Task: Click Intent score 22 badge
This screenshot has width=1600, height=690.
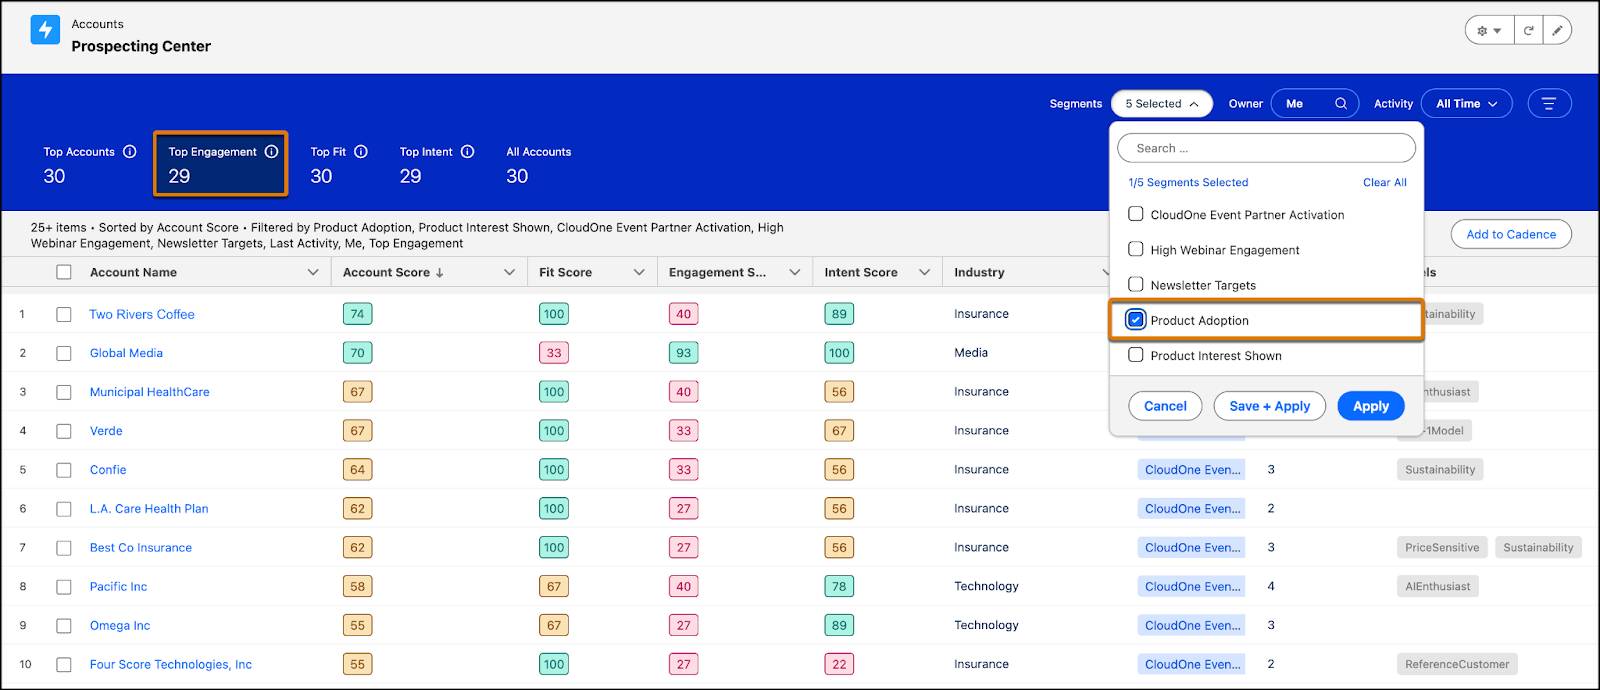Action: tap(839, 665)
